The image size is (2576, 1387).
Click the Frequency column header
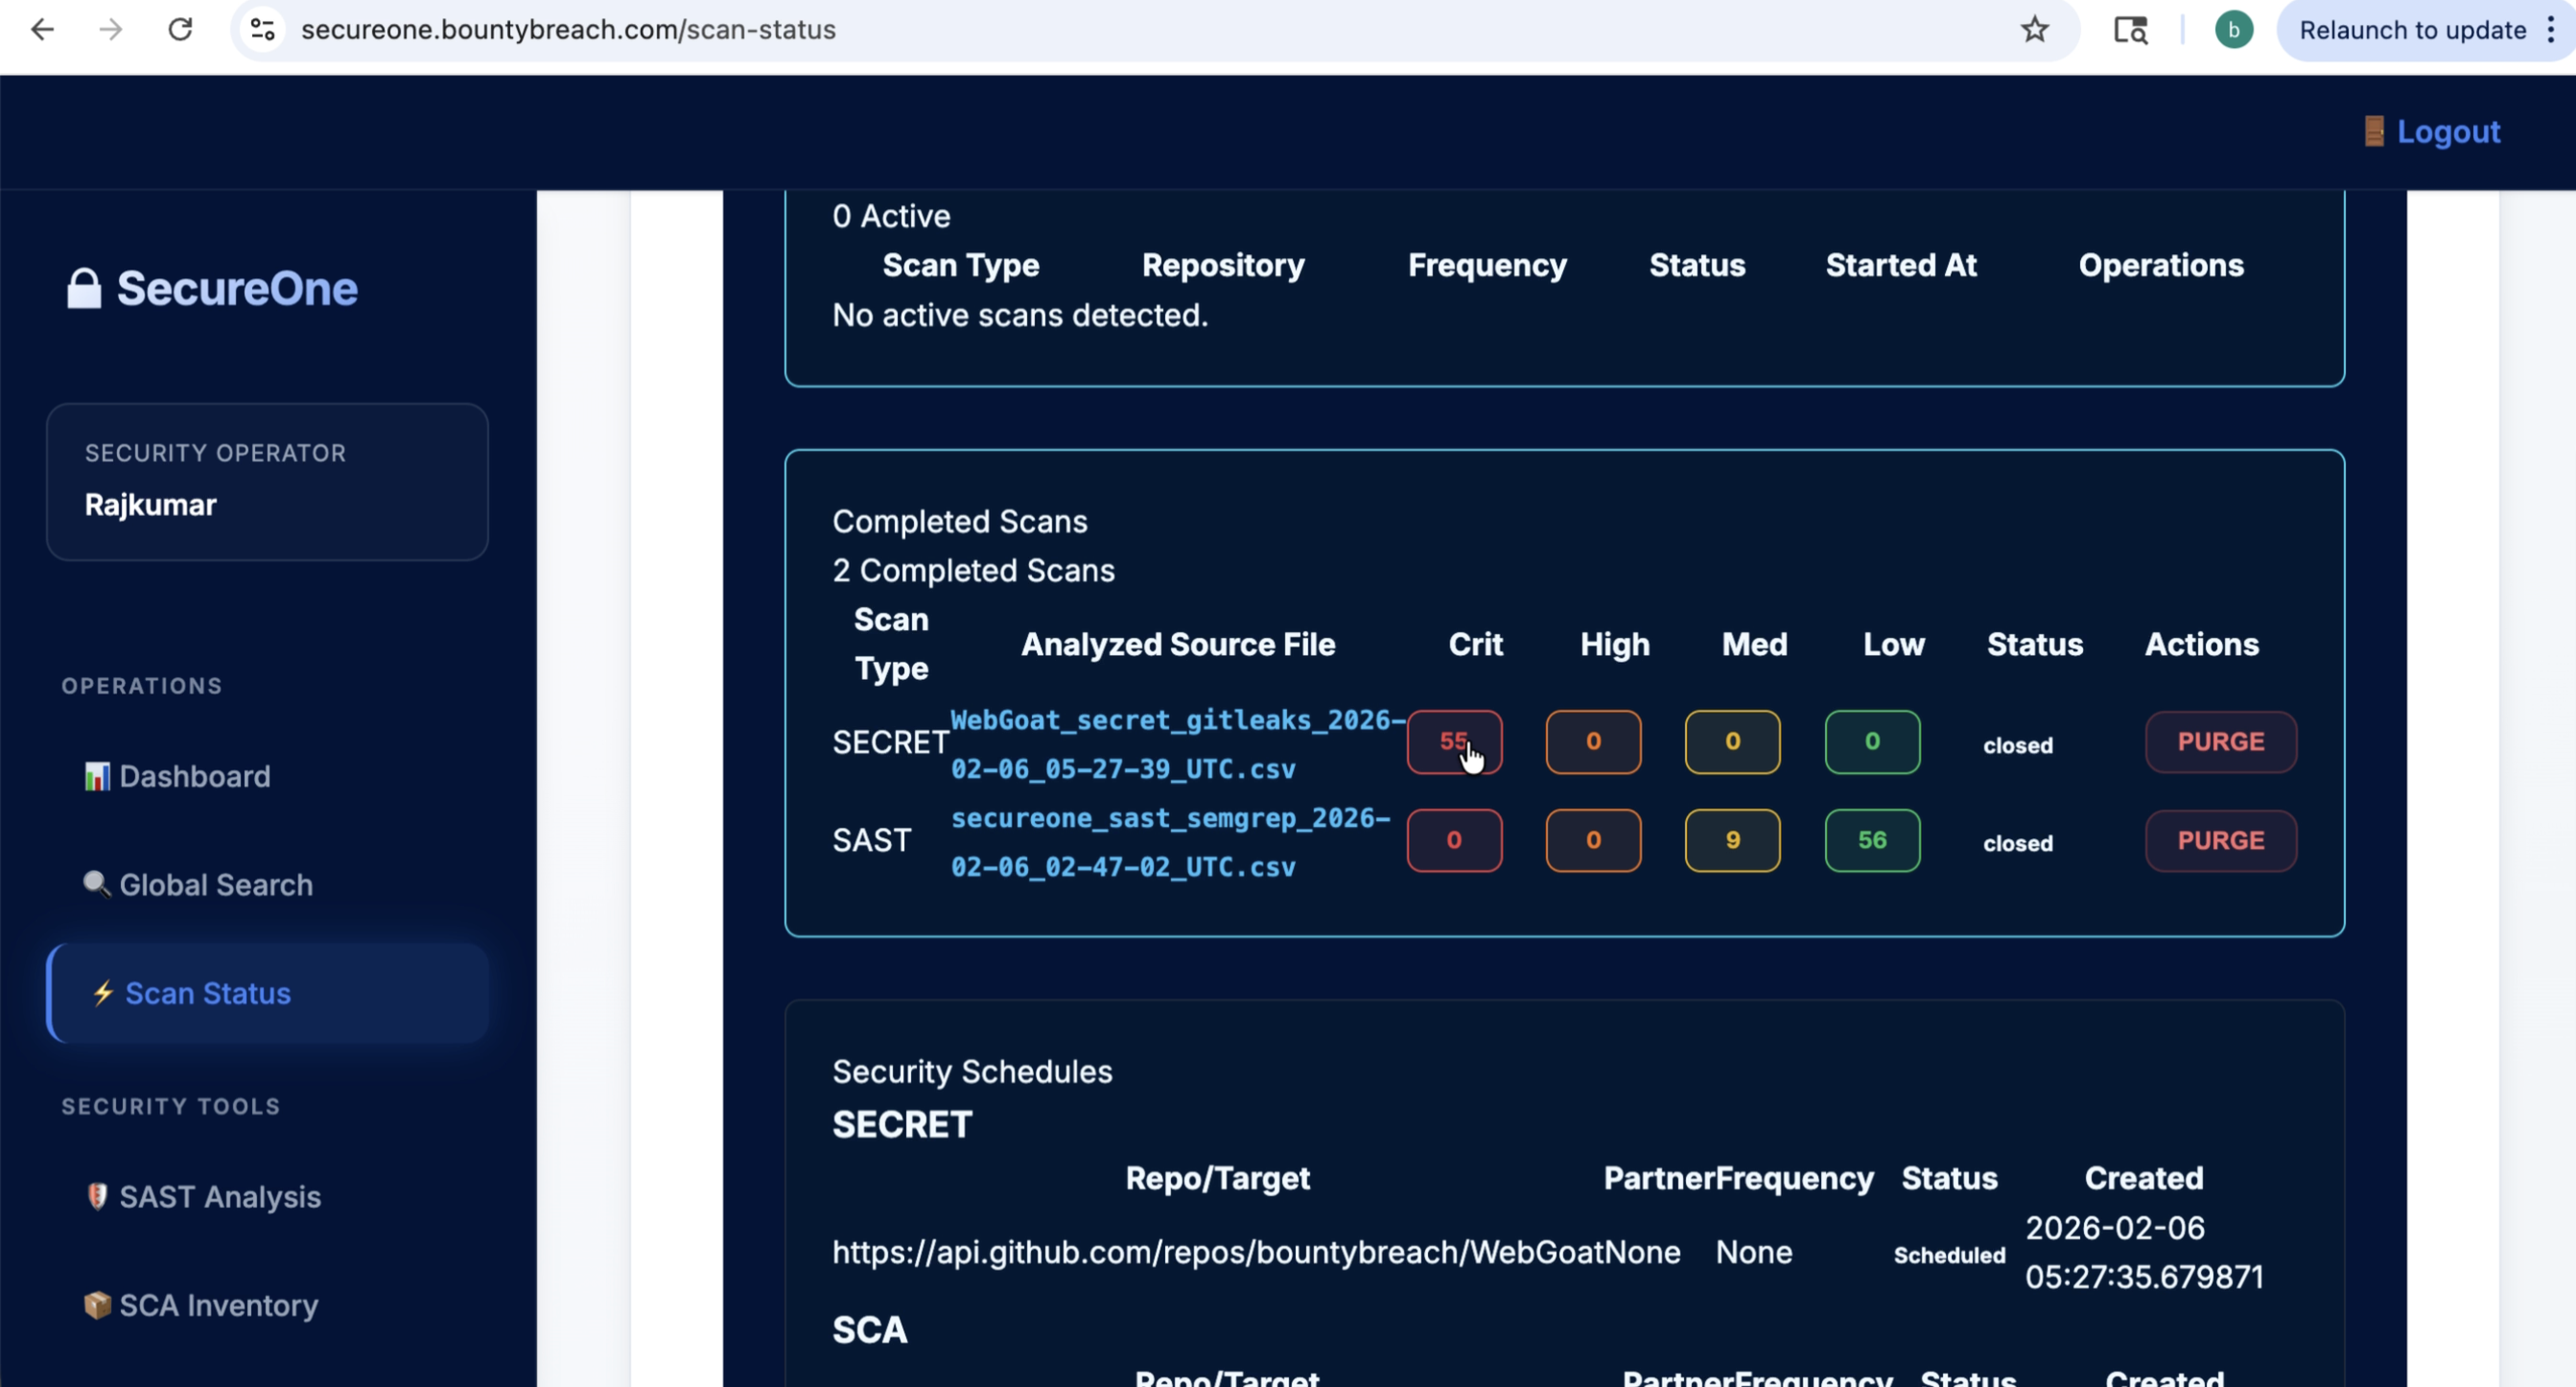(1487, 265)
